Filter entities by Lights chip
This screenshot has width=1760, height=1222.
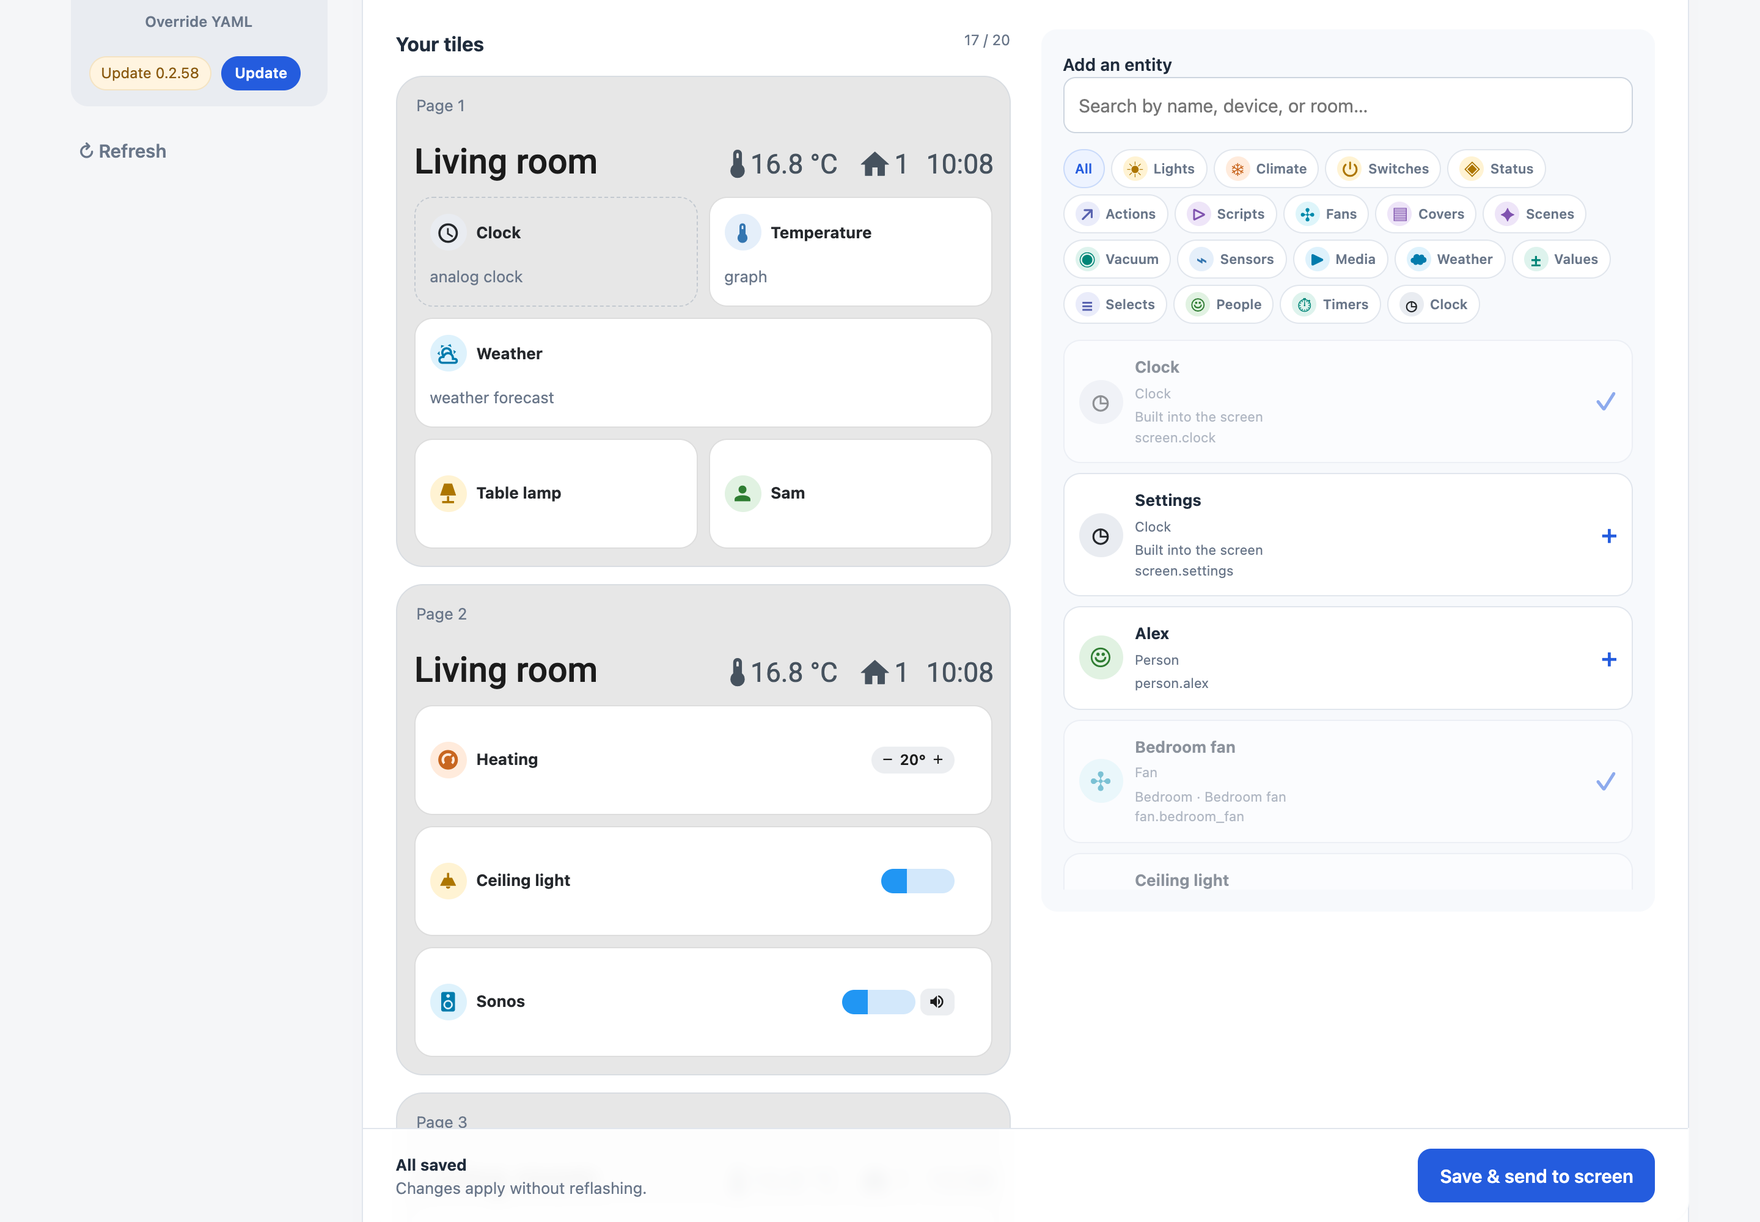click(x=1160, y=169)
